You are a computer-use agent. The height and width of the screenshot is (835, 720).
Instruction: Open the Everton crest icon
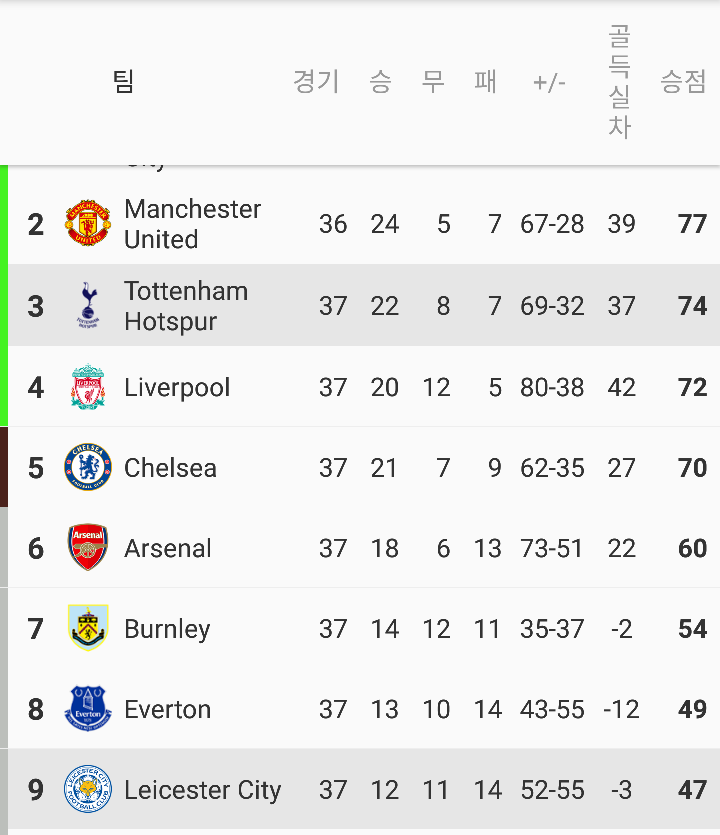pos(88,708)
